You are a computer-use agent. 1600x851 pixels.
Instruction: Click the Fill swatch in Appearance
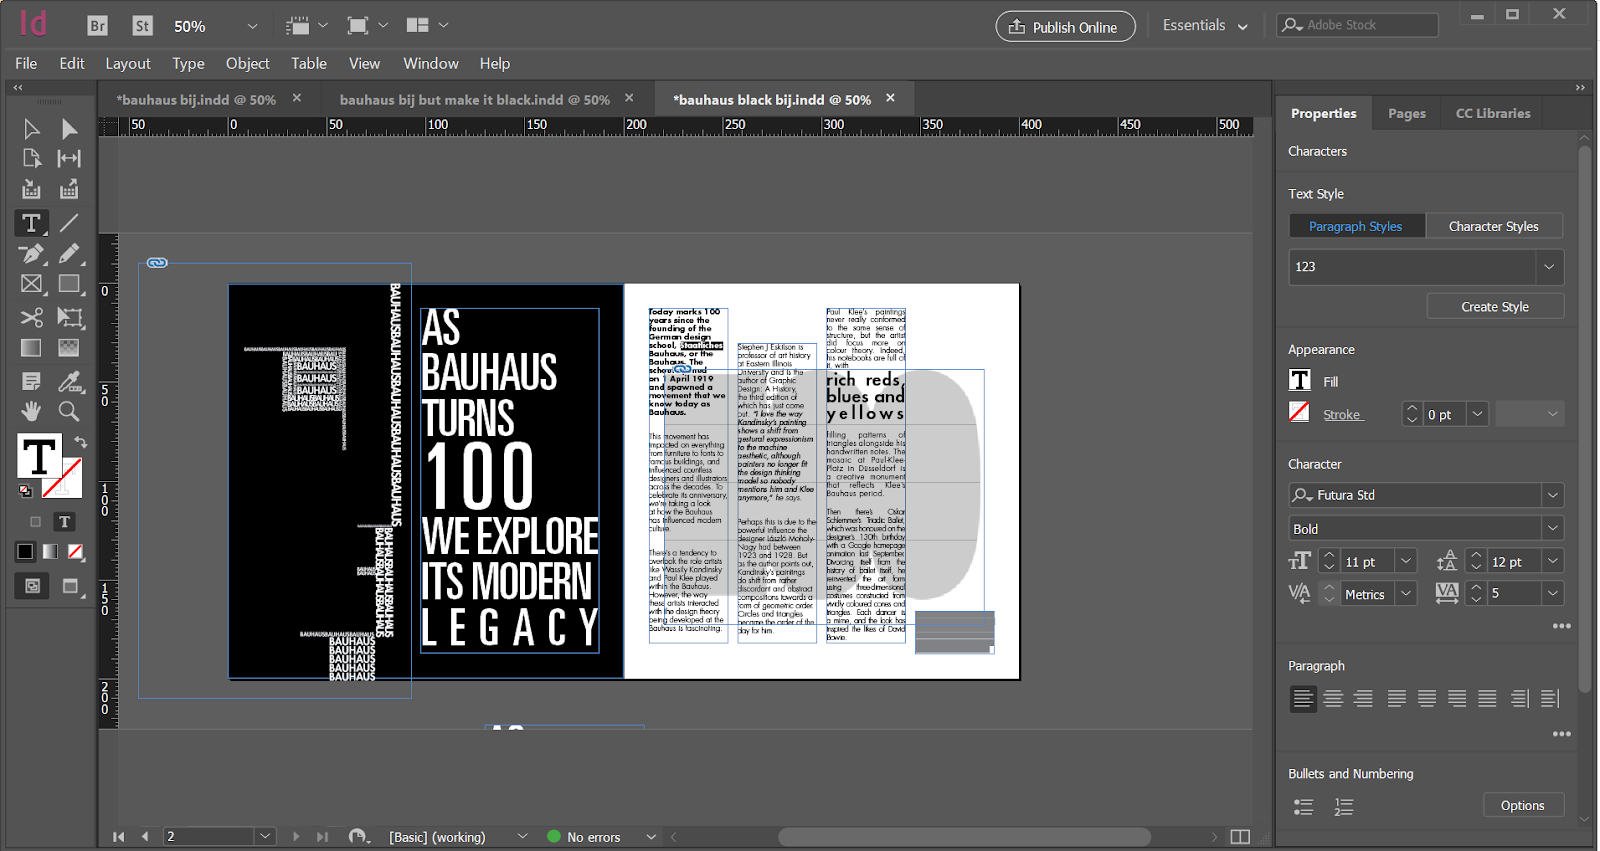click(x=1300, y=381)
